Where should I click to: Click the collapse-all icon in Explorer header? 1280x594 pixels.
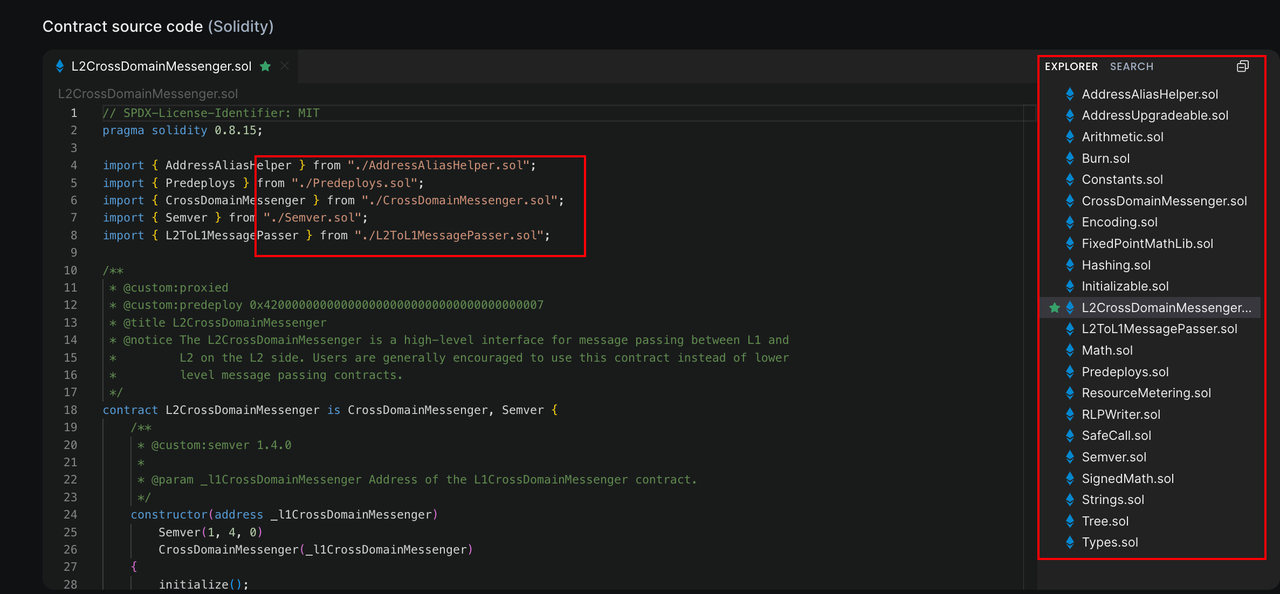point(1242,67)
